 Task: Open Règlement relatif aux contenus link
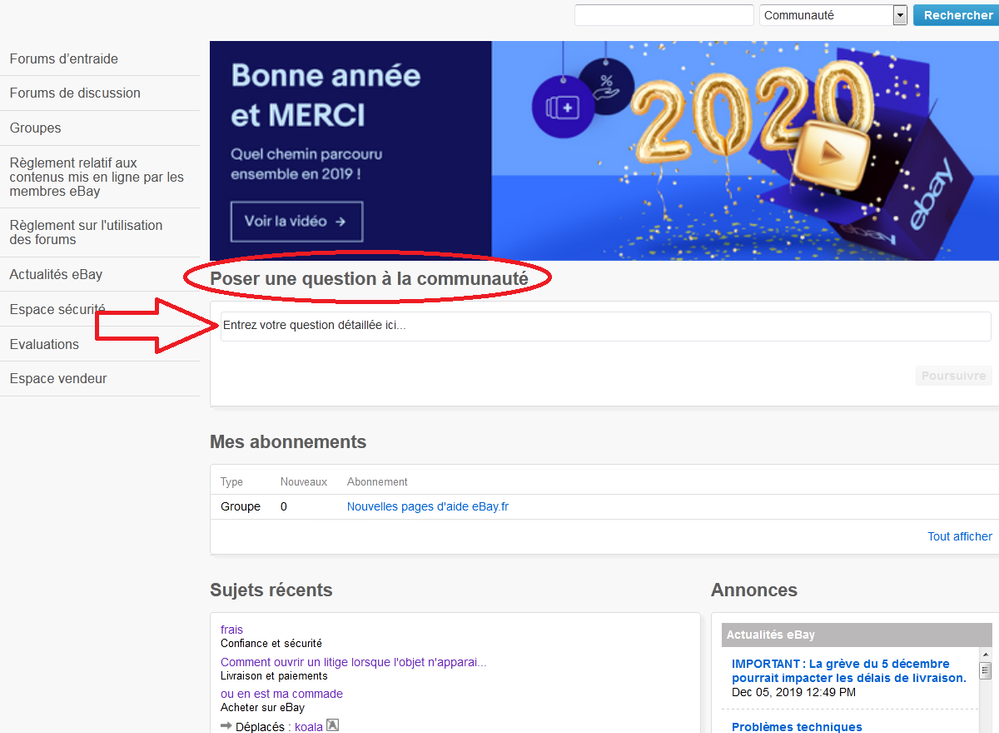[96, 177]
